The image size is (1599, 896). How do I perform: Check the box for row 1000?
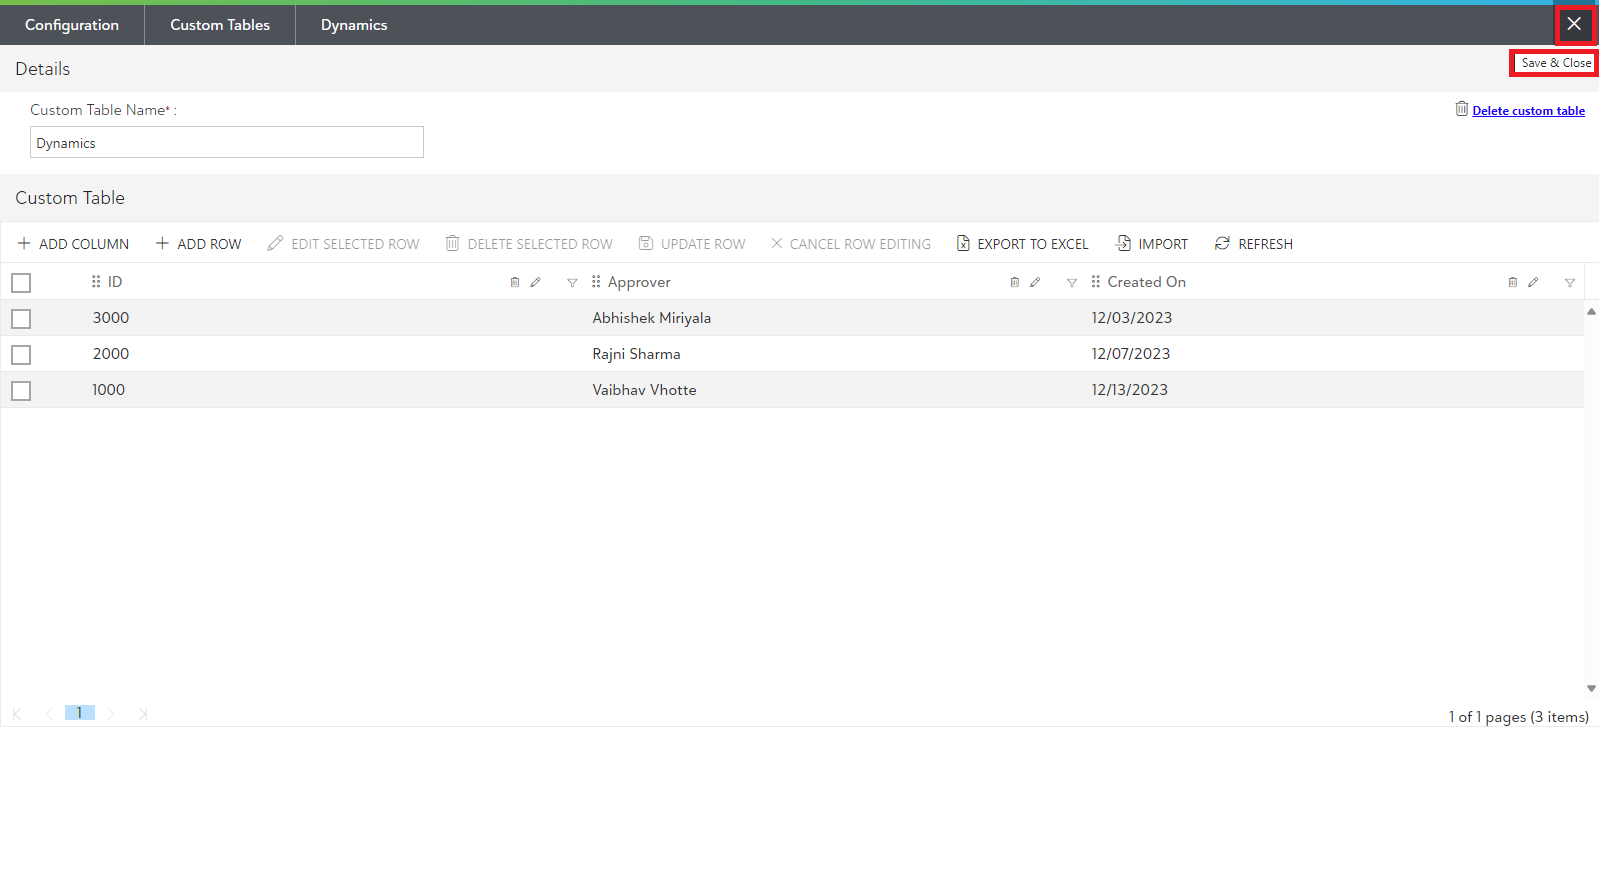coord(21,391)
